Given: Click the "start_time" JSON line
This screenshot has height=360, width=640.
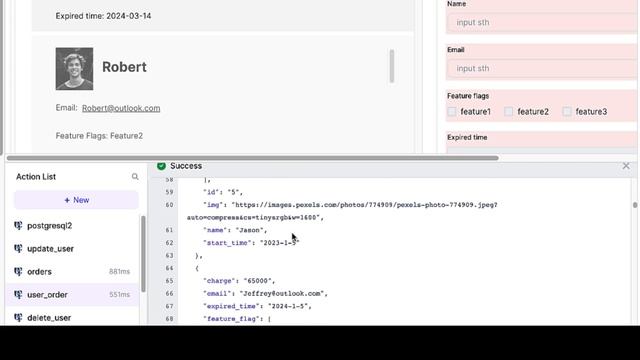Looking at the screenshot, I should [x=251, y=243].
